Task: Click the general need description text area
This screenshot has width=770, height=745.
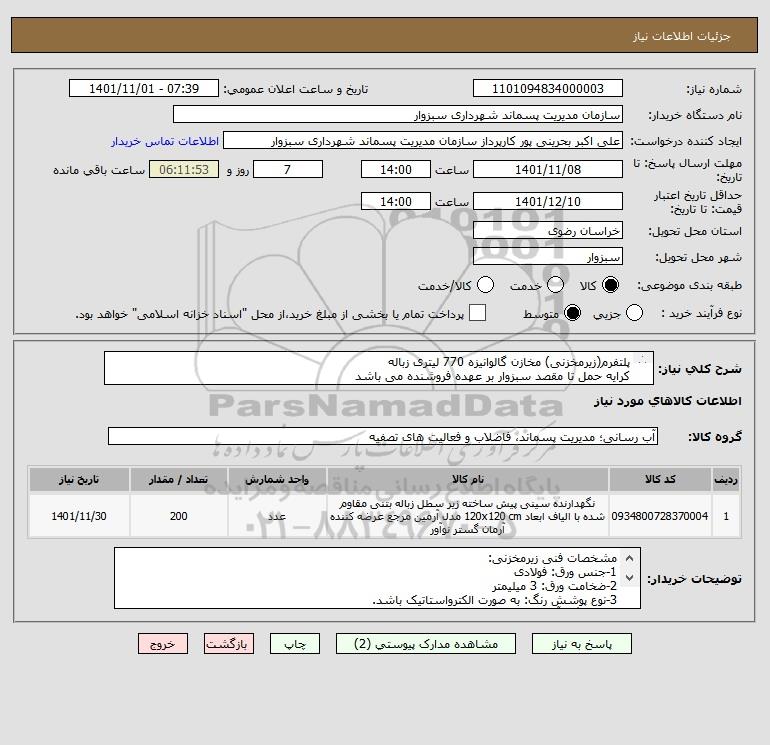Action: pyautogui.click(x=379, y=368)
